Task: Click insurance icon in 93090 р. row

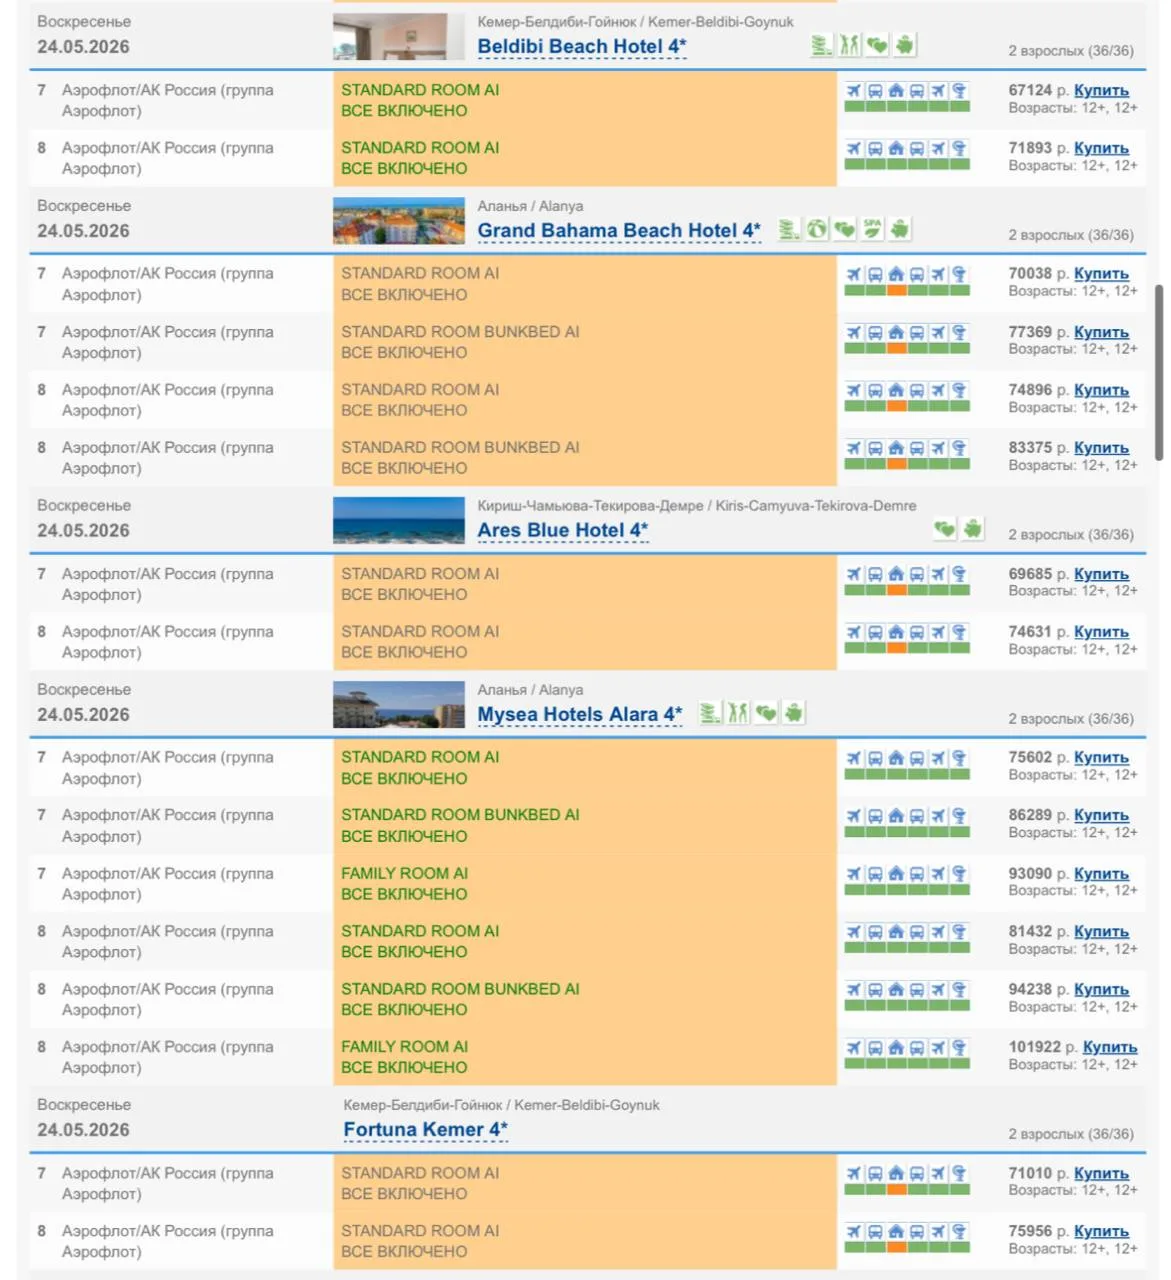Action: 959,875
